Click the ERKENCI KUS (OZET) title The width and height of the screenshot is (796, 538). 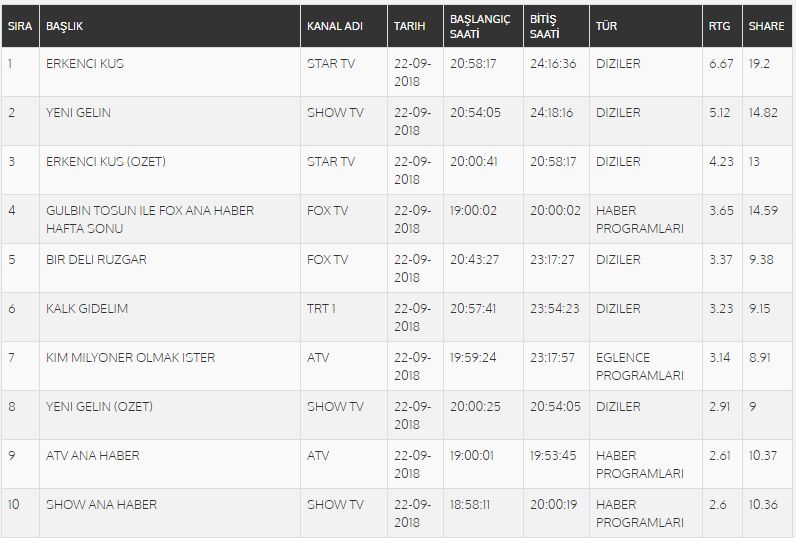coord(106,161)
